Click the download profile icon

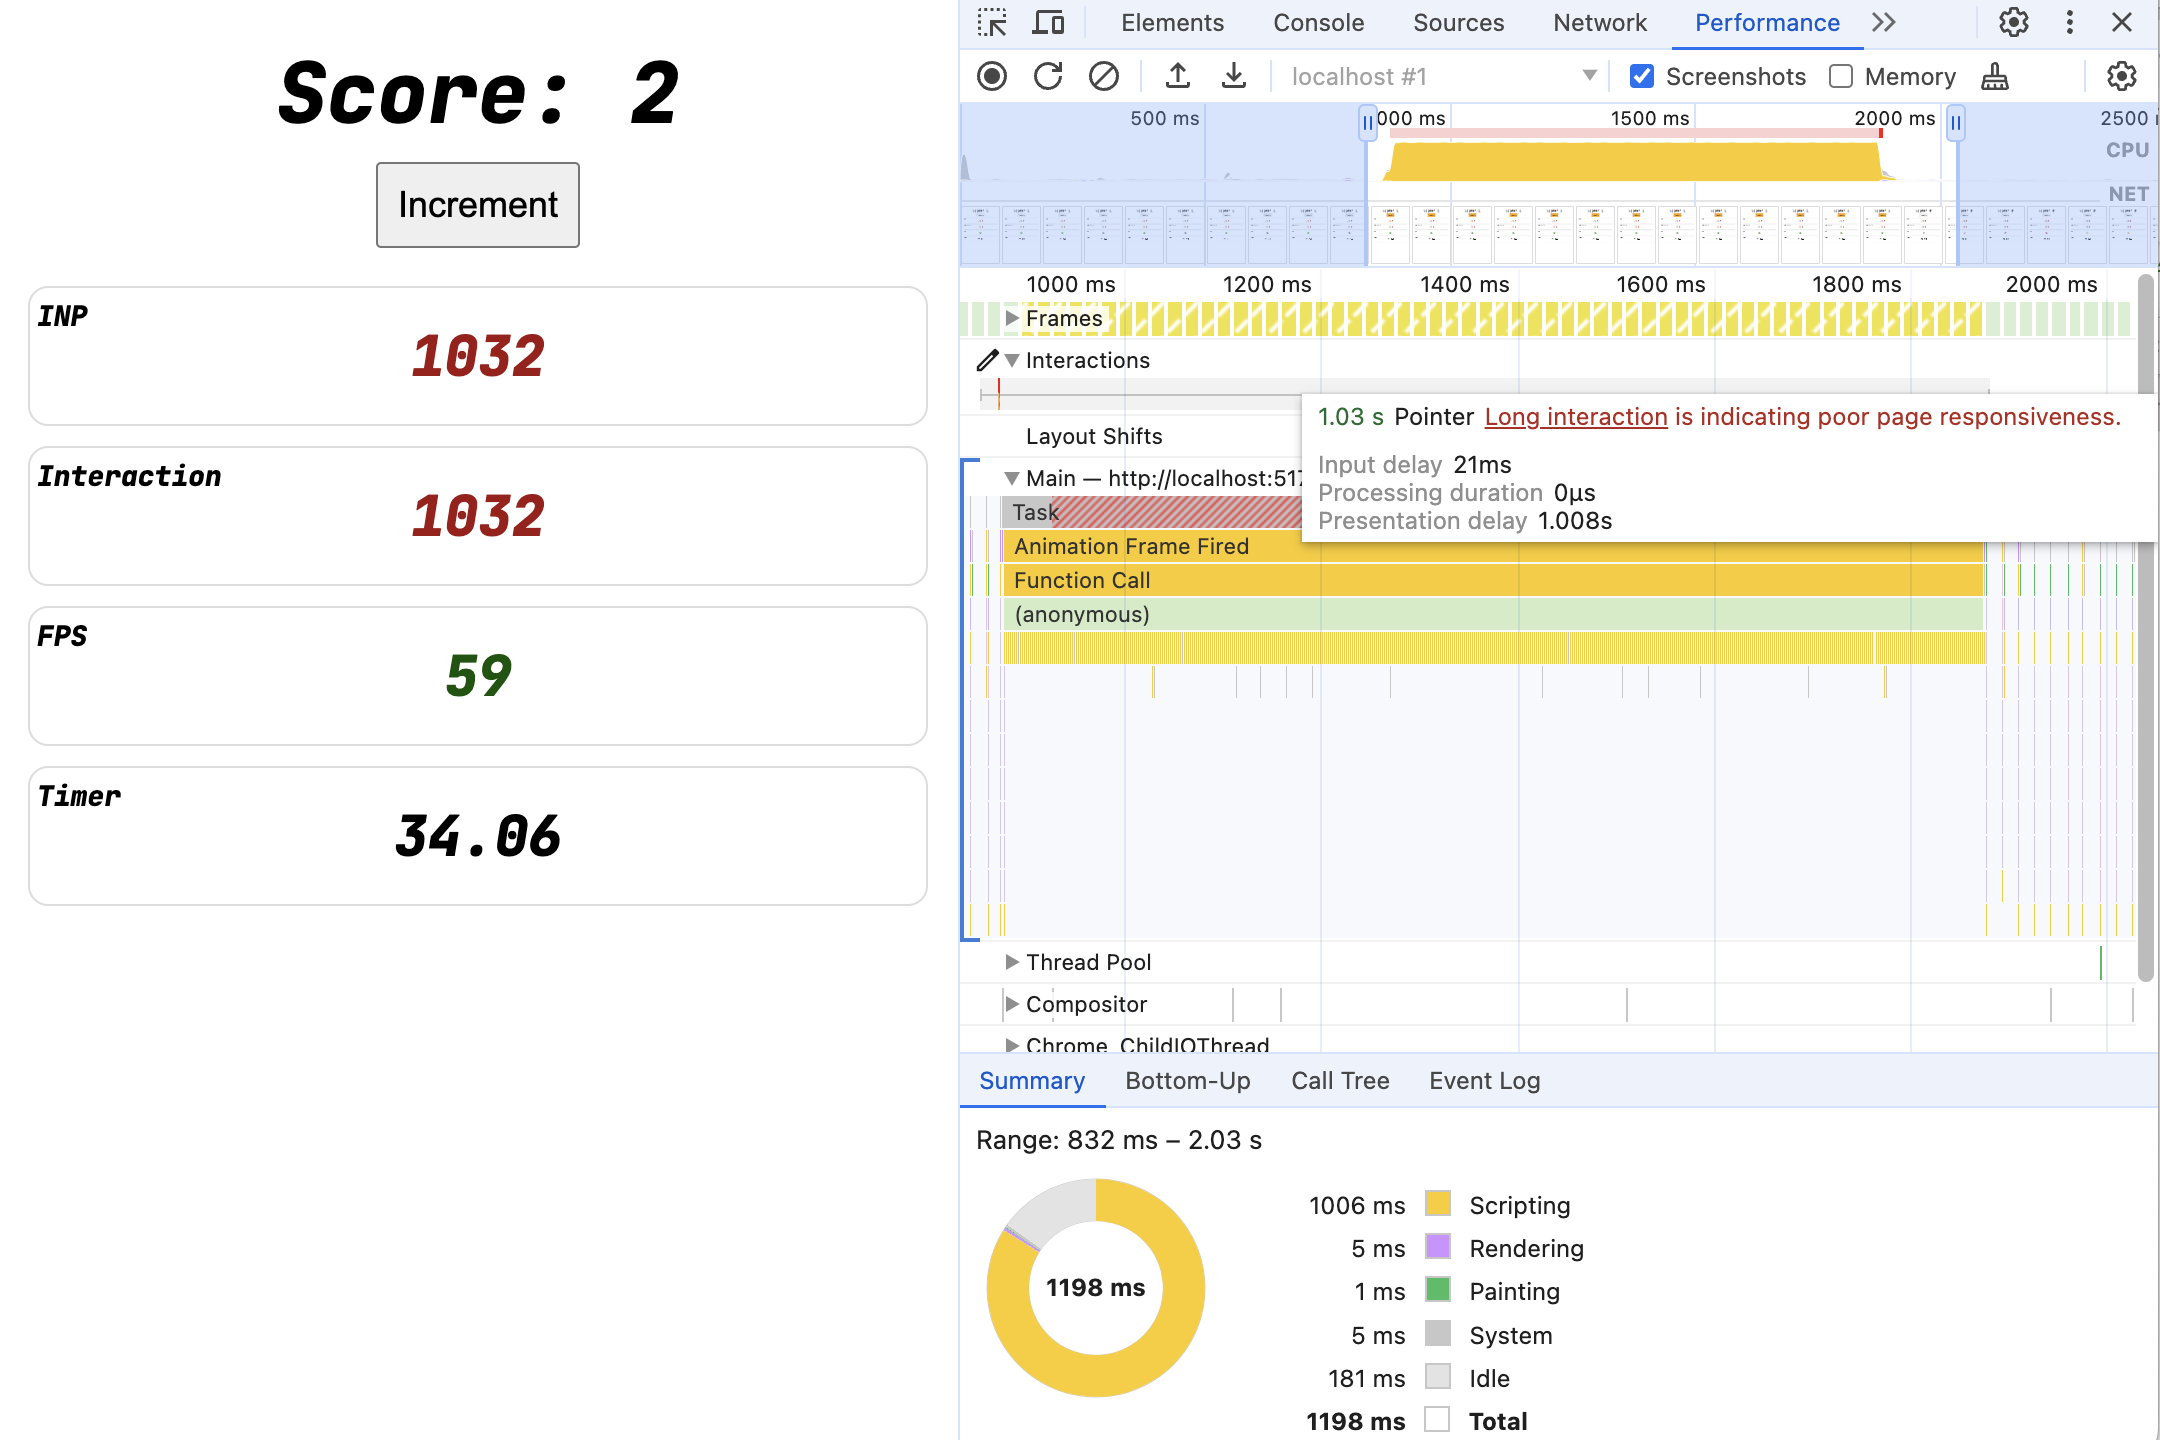(x=1229, y=76)
